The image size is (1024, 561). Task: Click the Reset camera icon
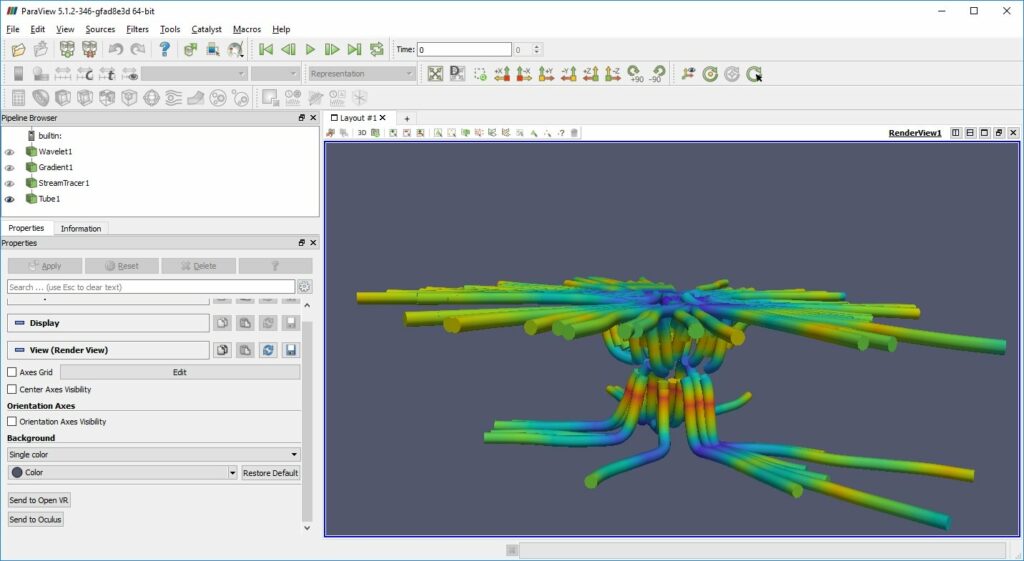pyautogui.click(x=435, y=74)
